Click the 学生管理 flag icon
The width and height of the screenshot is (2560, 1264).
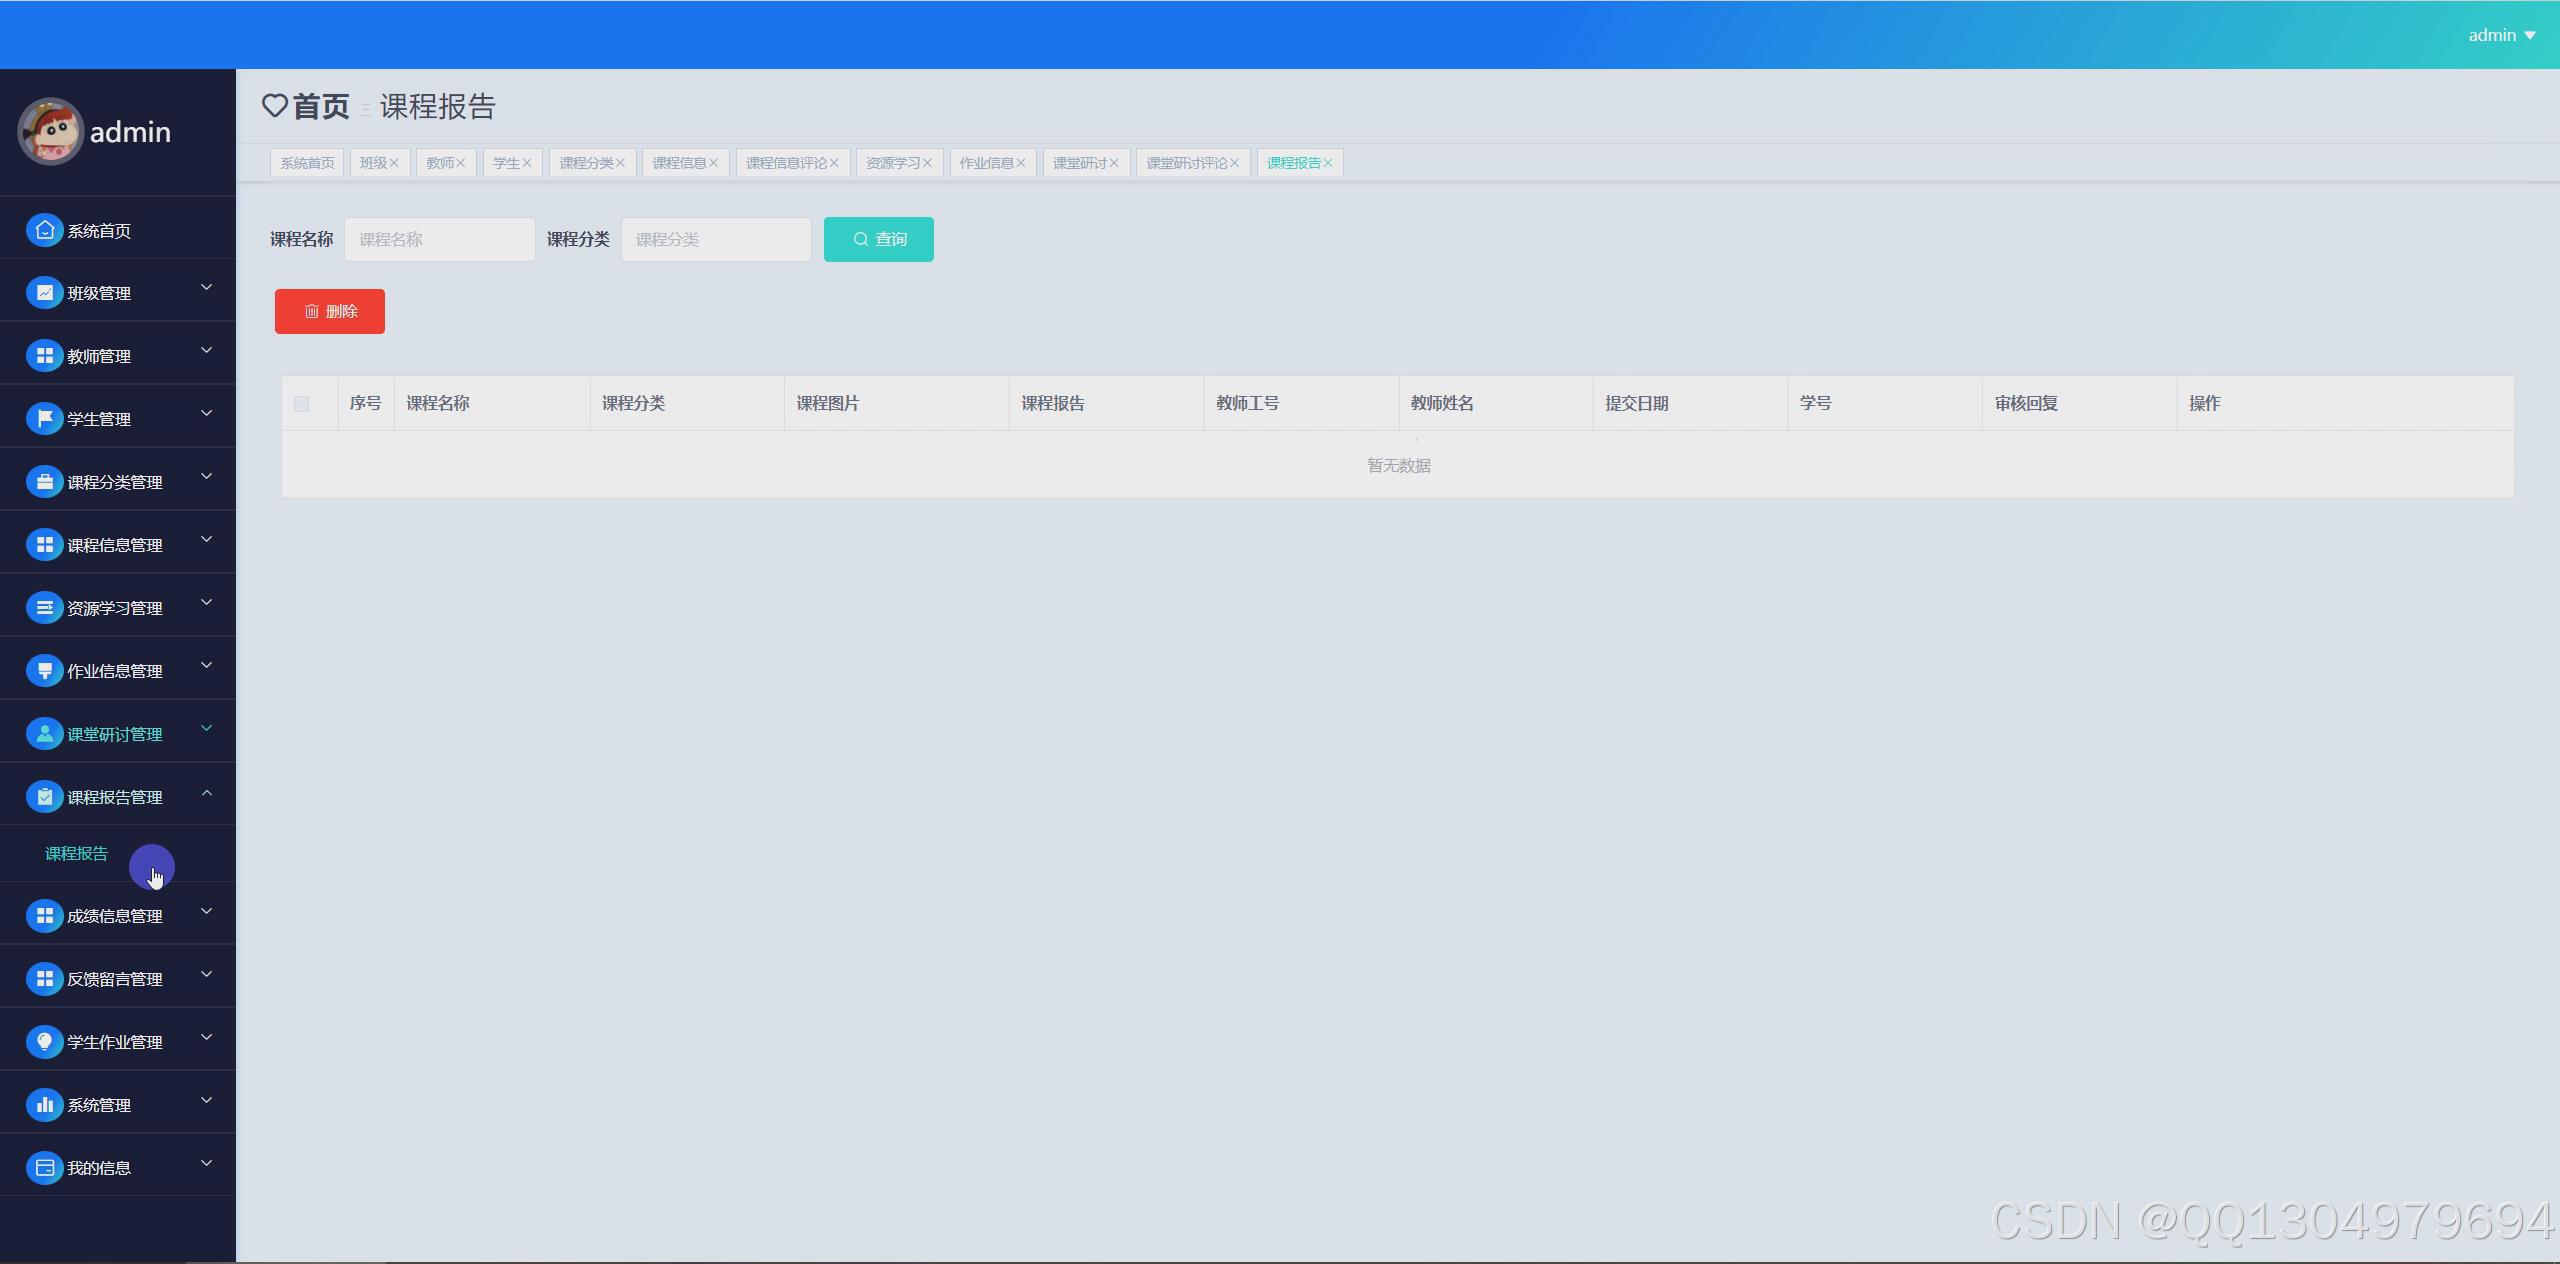[44, 419]
